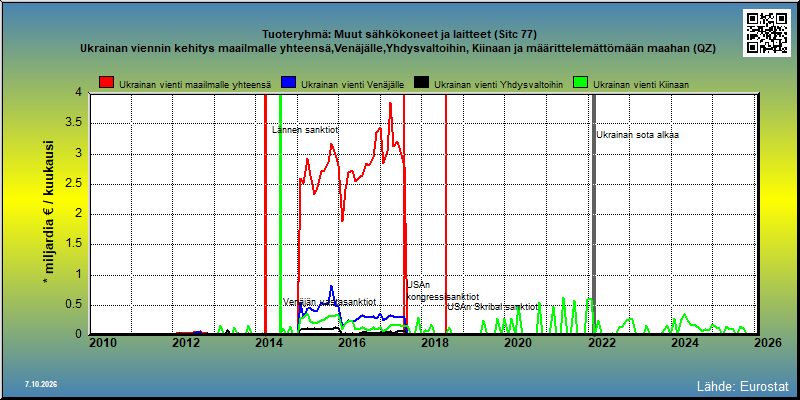Image resolution: width=800 pixels, height=400 pixels.
Task: Click the y-axis value 0.5
Action: point(72,305)
